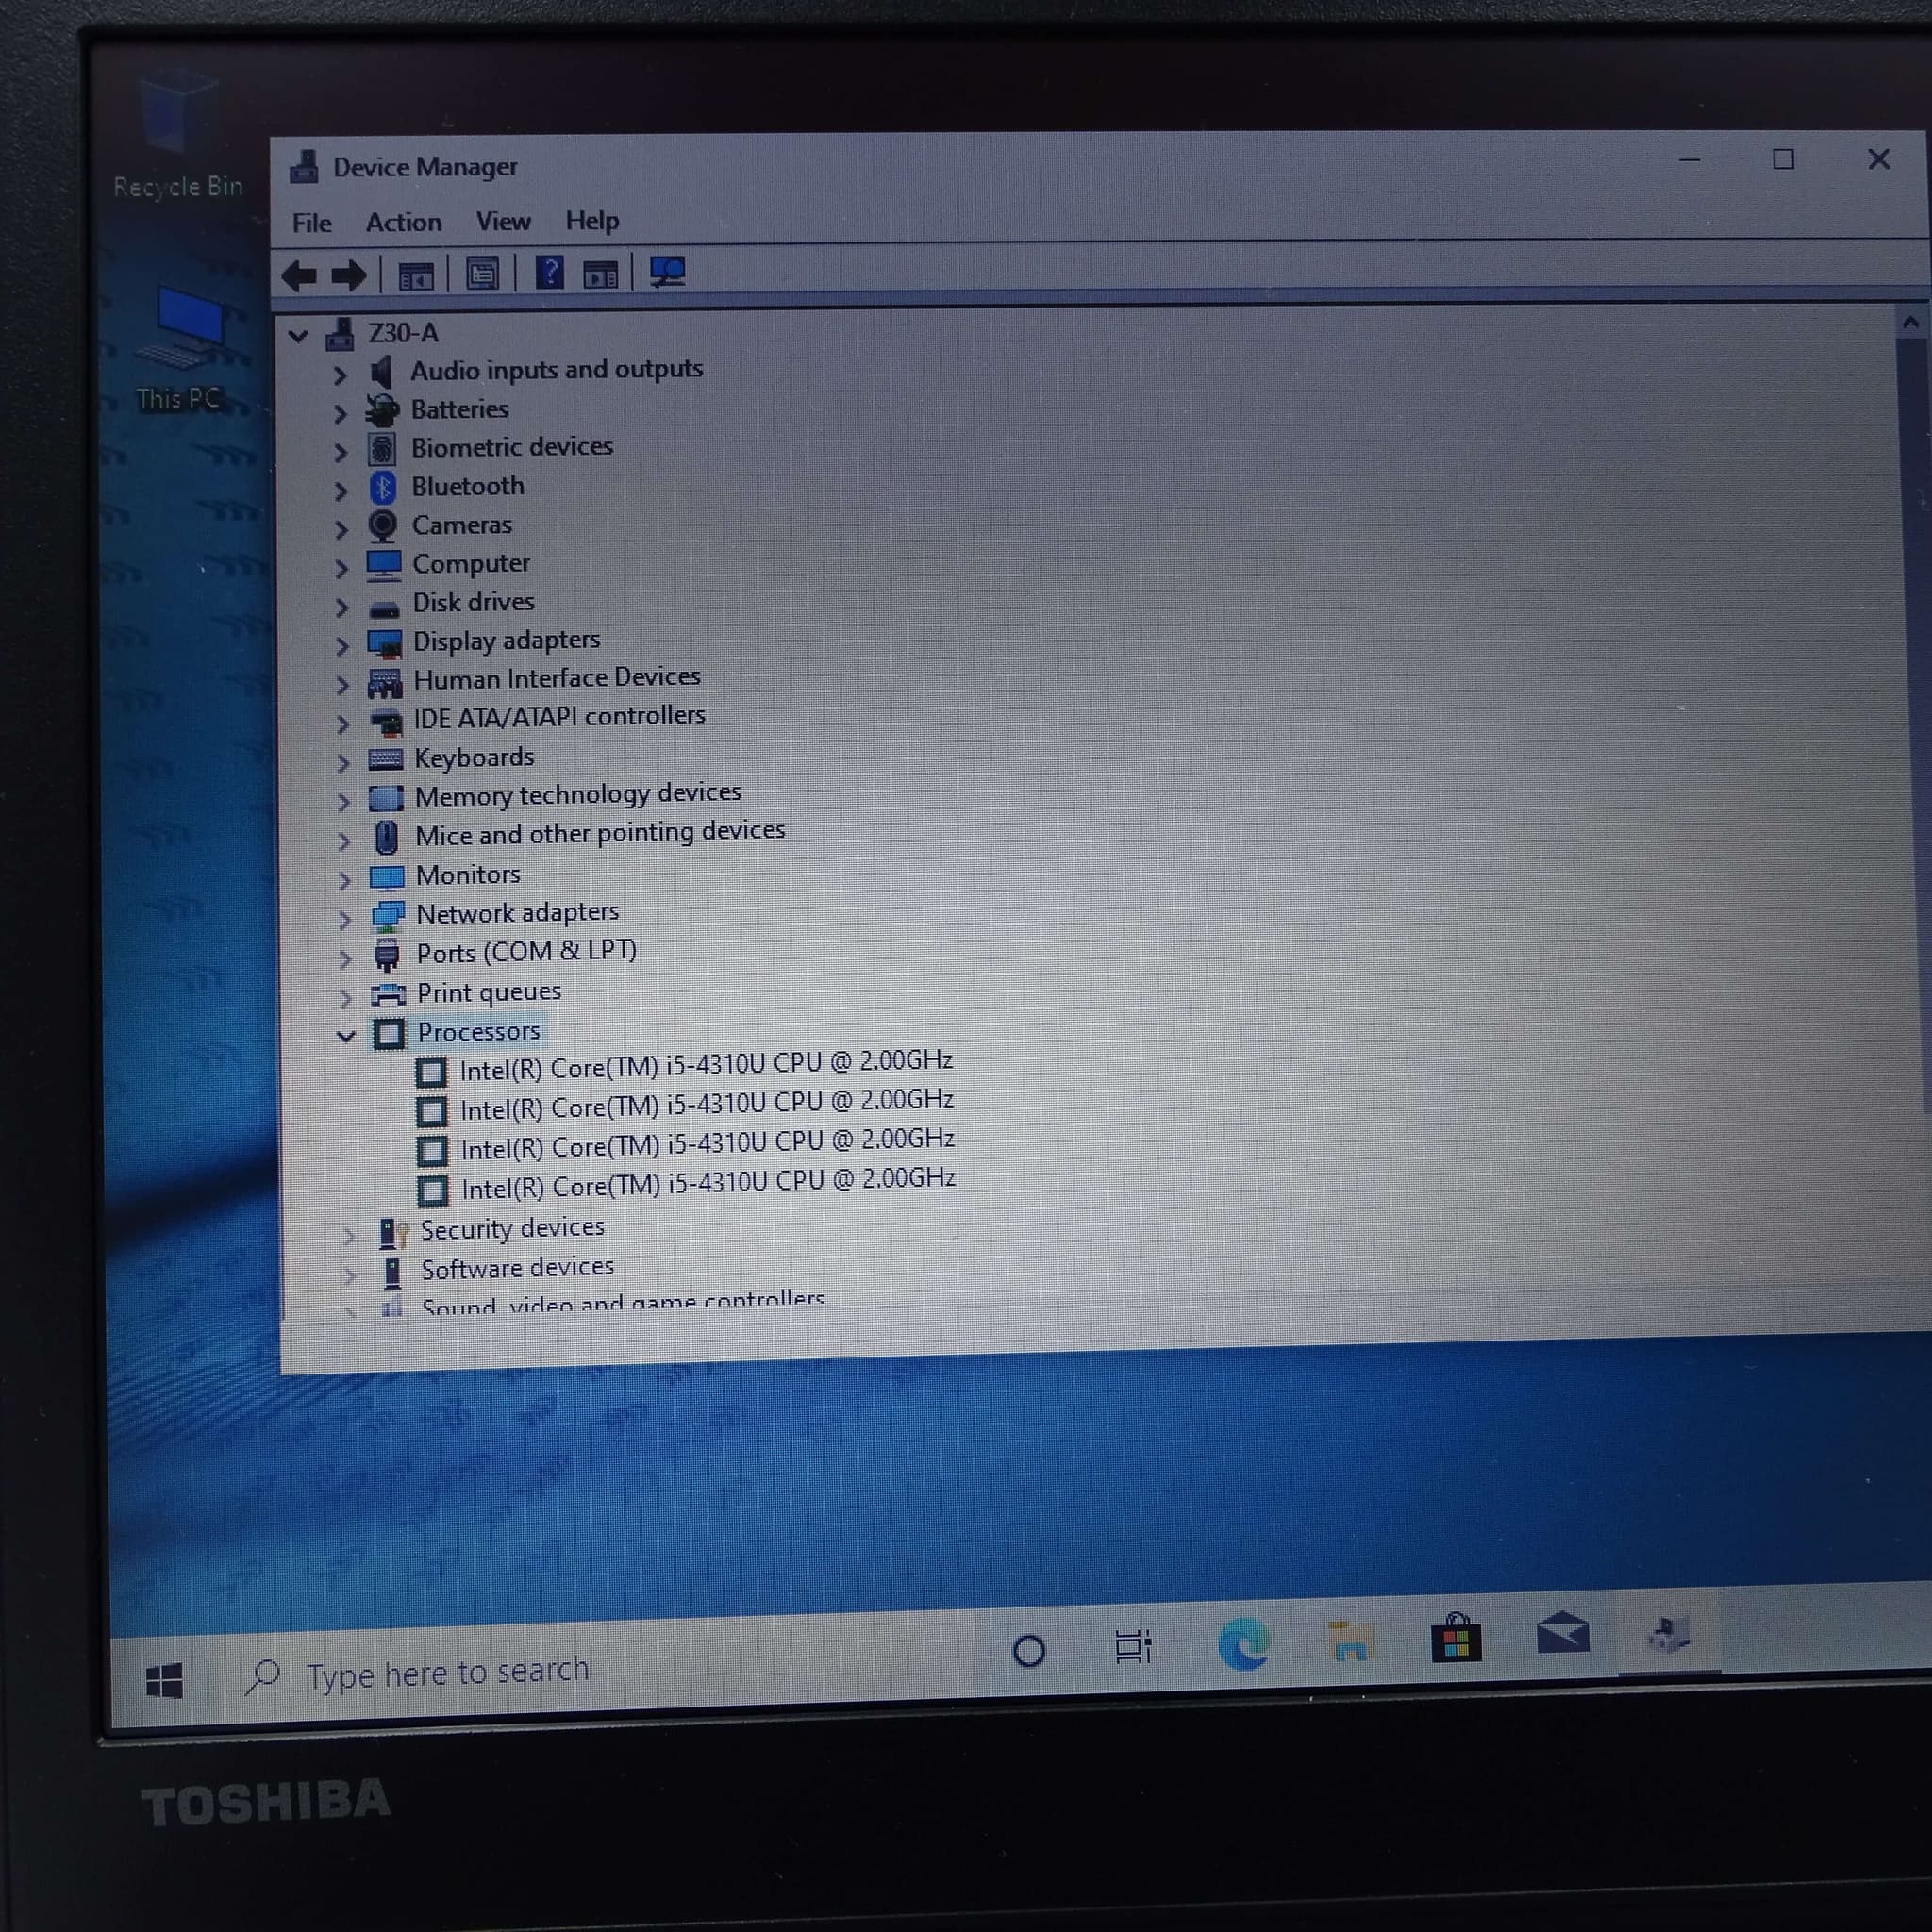The width and height of the screenshot is (1932, 1932).
Task: Select Memory technology devices entry
Action: 578,794
